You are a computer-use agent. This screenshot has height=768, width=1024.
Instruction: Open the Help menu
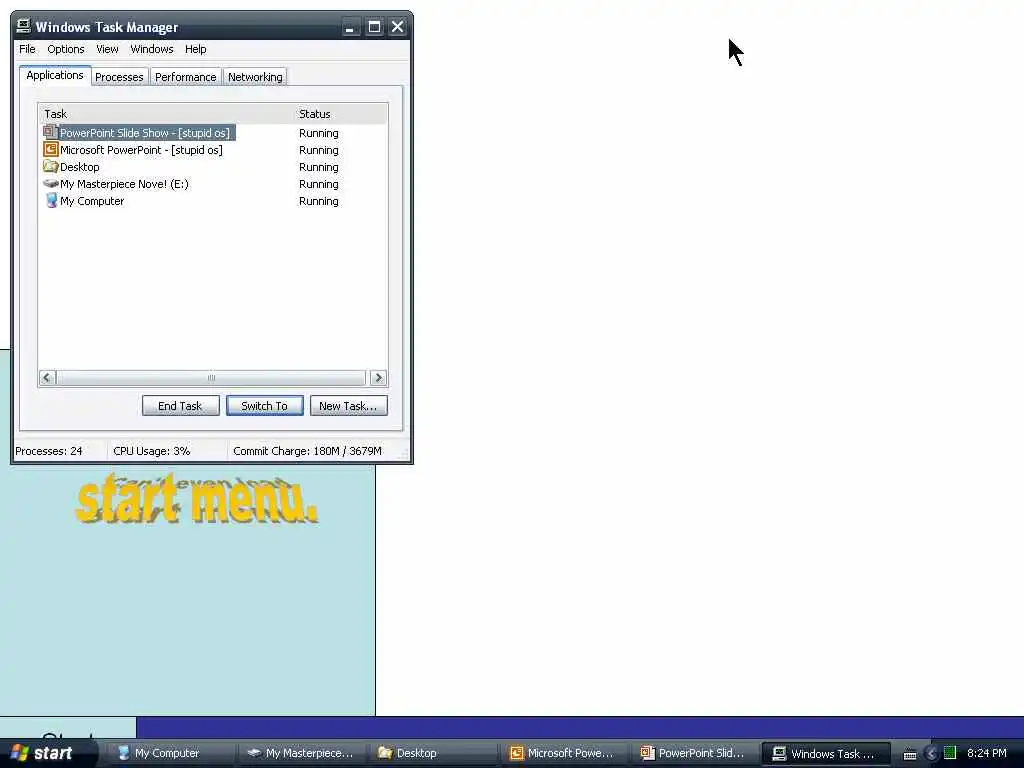195,49
